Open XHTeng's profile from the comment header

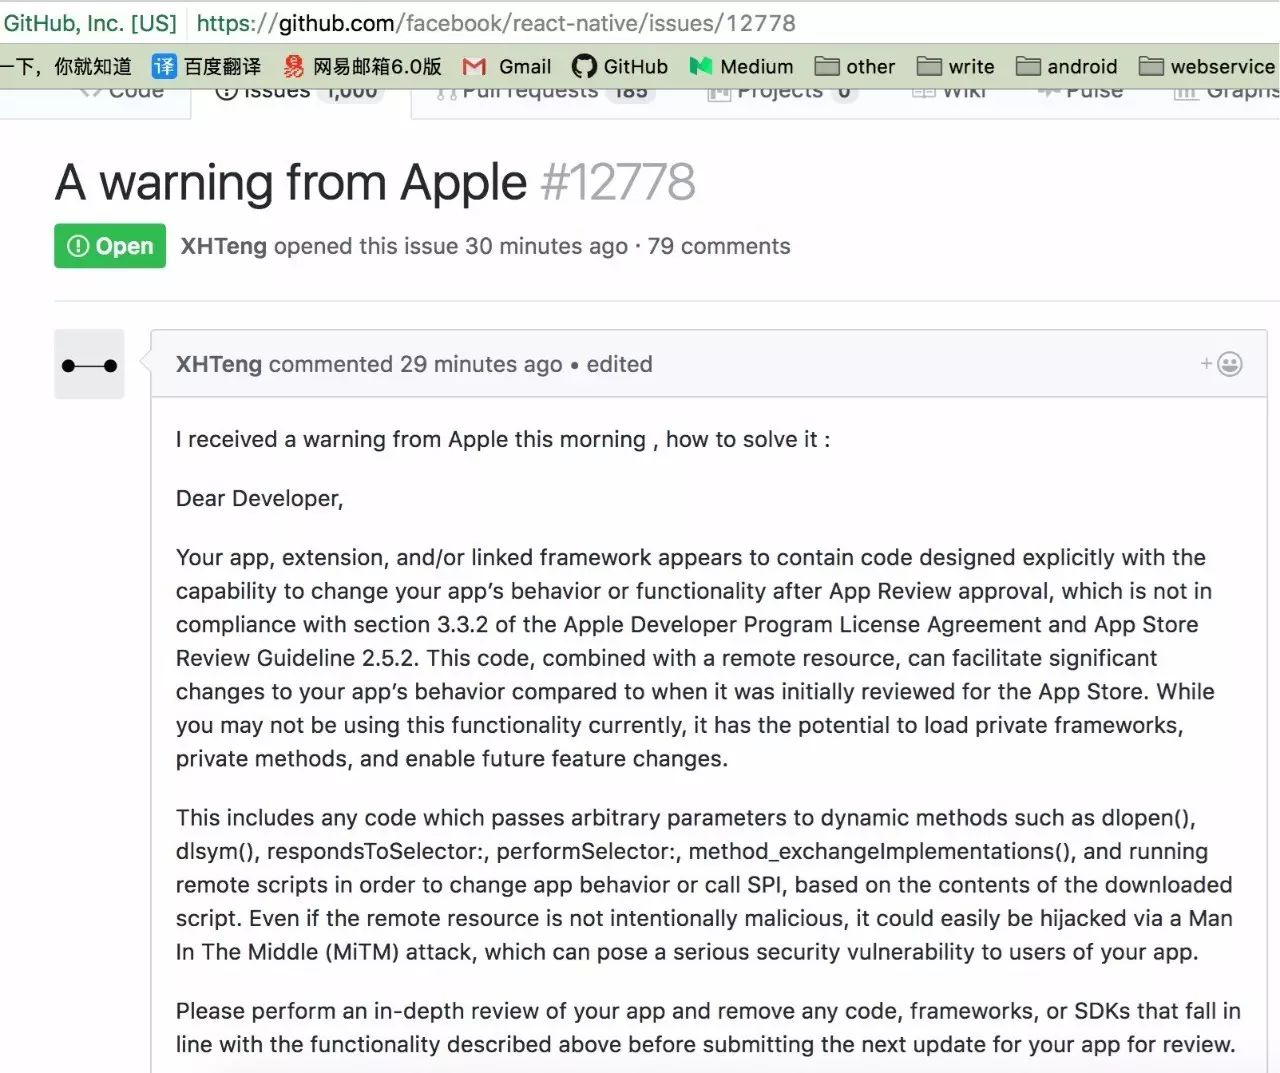219,364
